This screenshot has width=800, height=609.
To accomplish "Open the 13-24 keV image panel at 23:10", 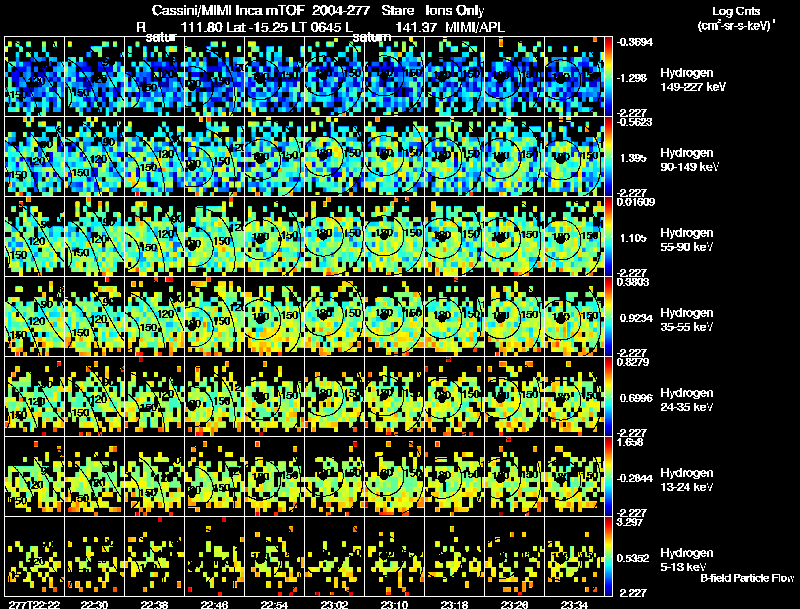I will tap(394, 477).
